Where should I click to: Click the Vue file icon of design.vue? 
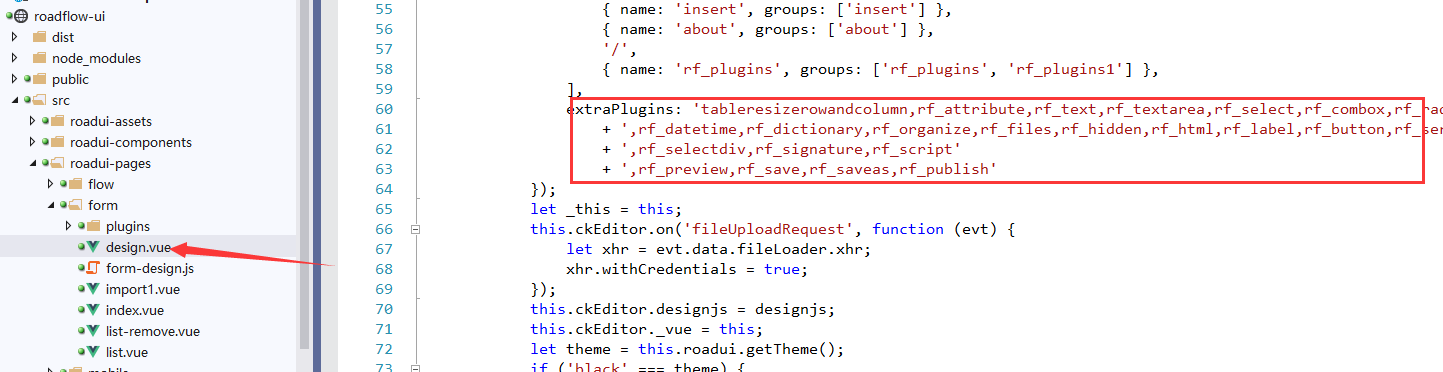click(93, 247)
